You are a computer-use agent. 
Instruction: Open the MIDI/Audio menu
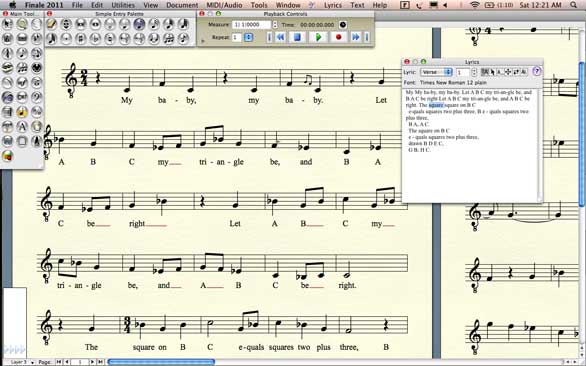coord(224,5)
